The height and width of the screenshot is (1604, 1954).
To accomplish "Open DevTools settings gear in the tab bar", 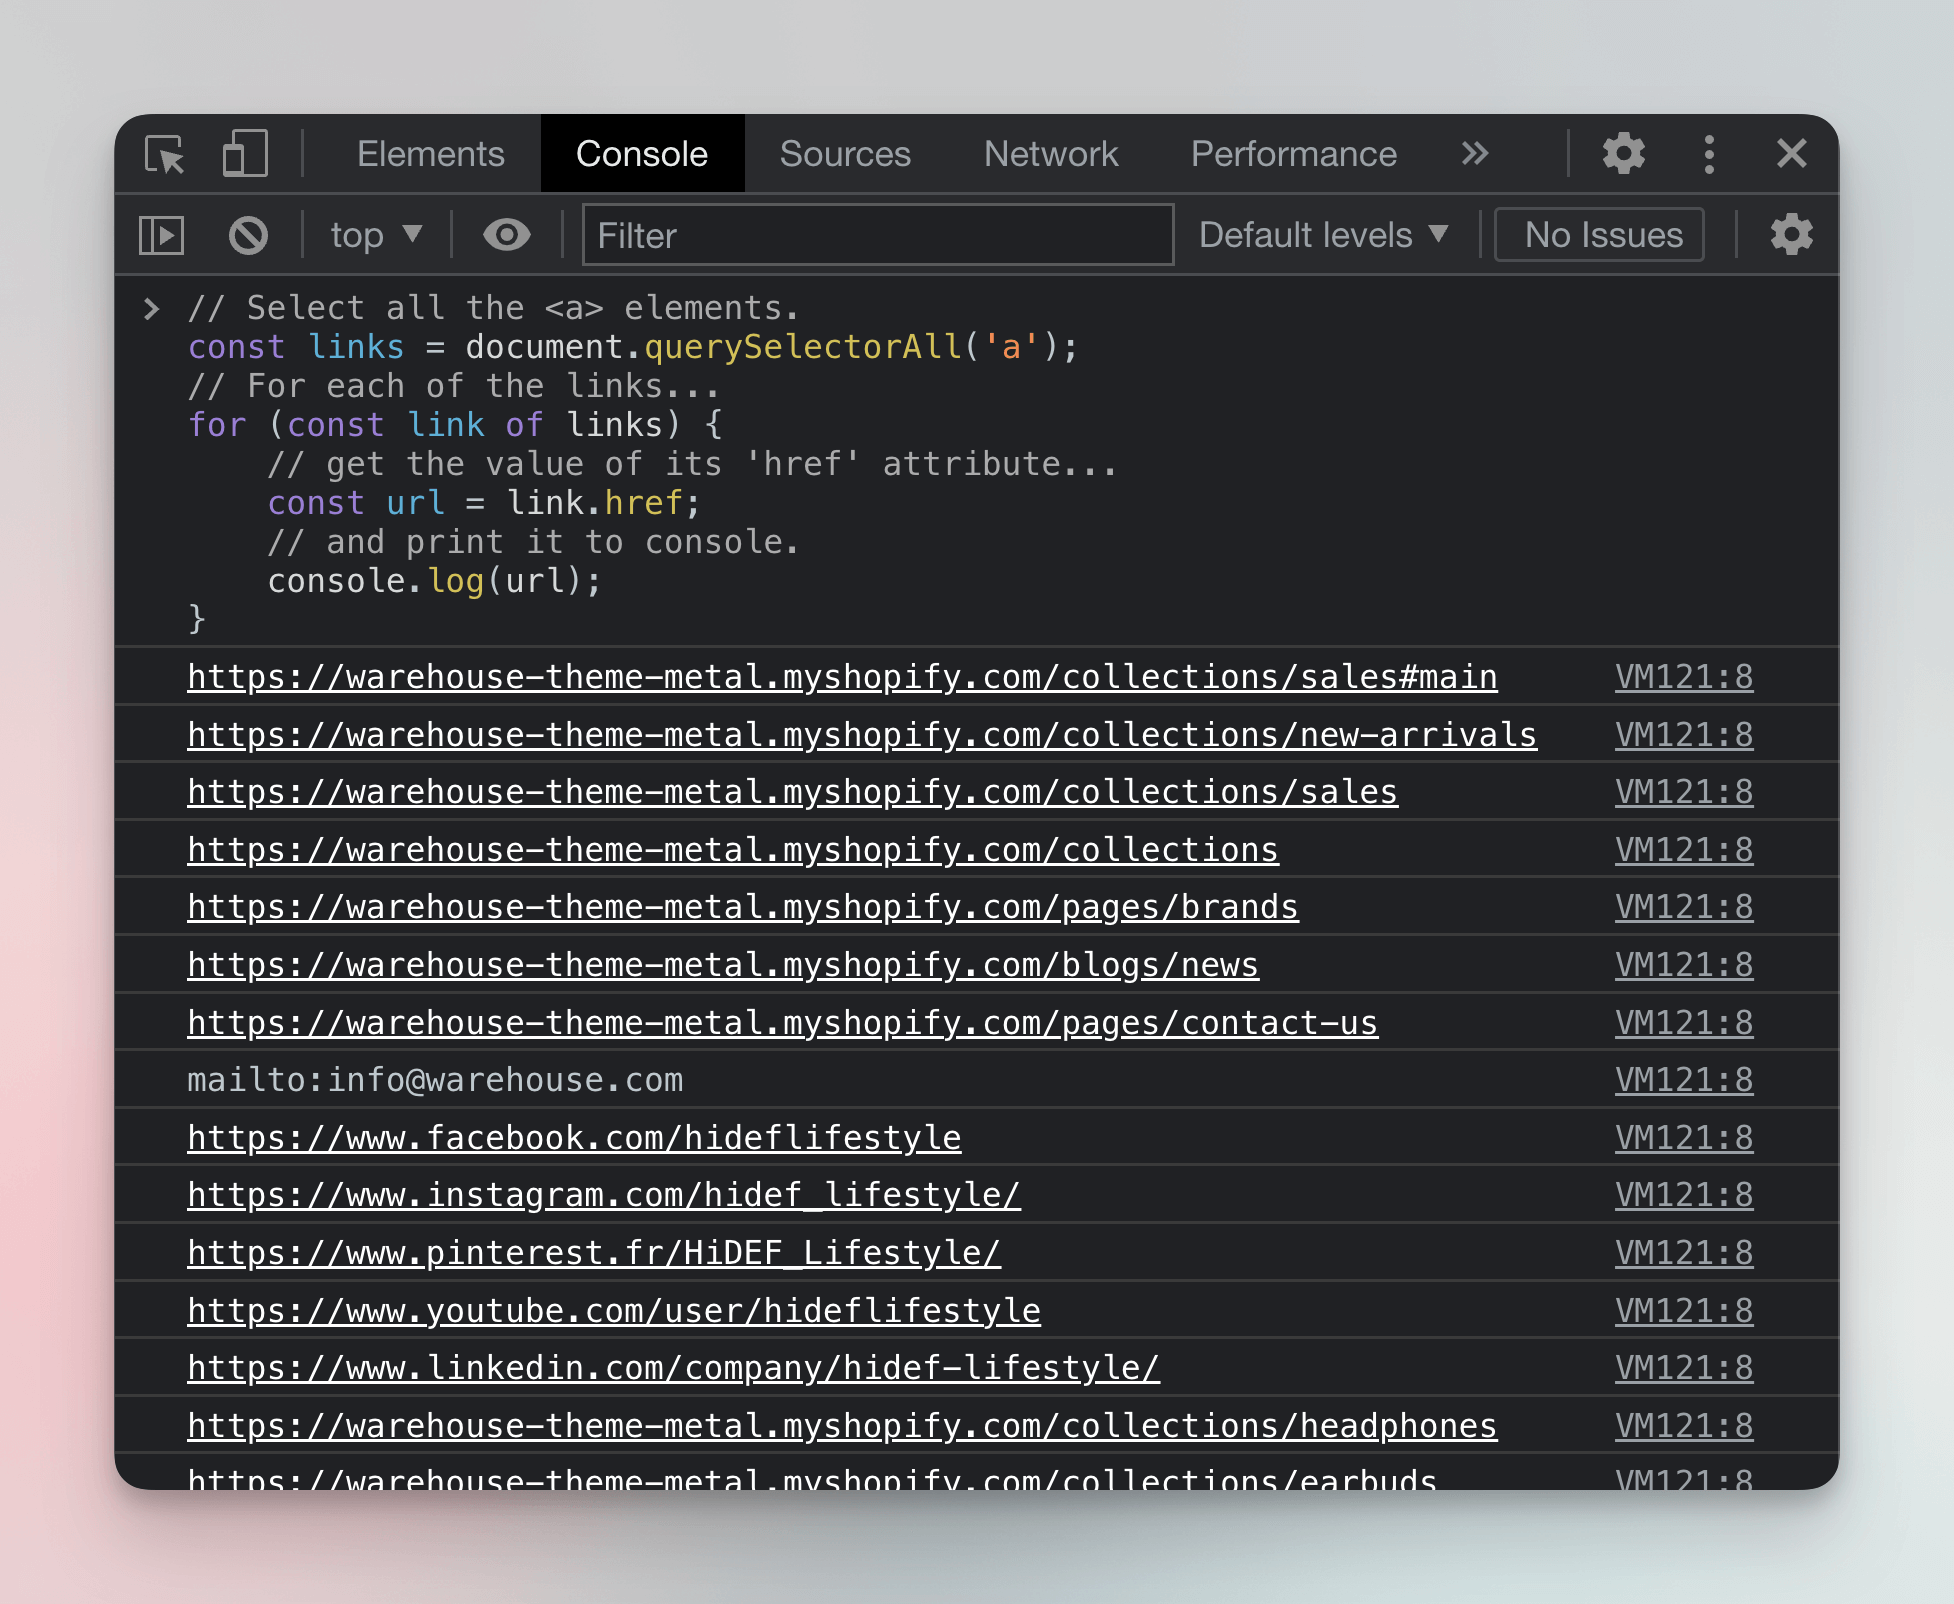I will pos(1623,154).
